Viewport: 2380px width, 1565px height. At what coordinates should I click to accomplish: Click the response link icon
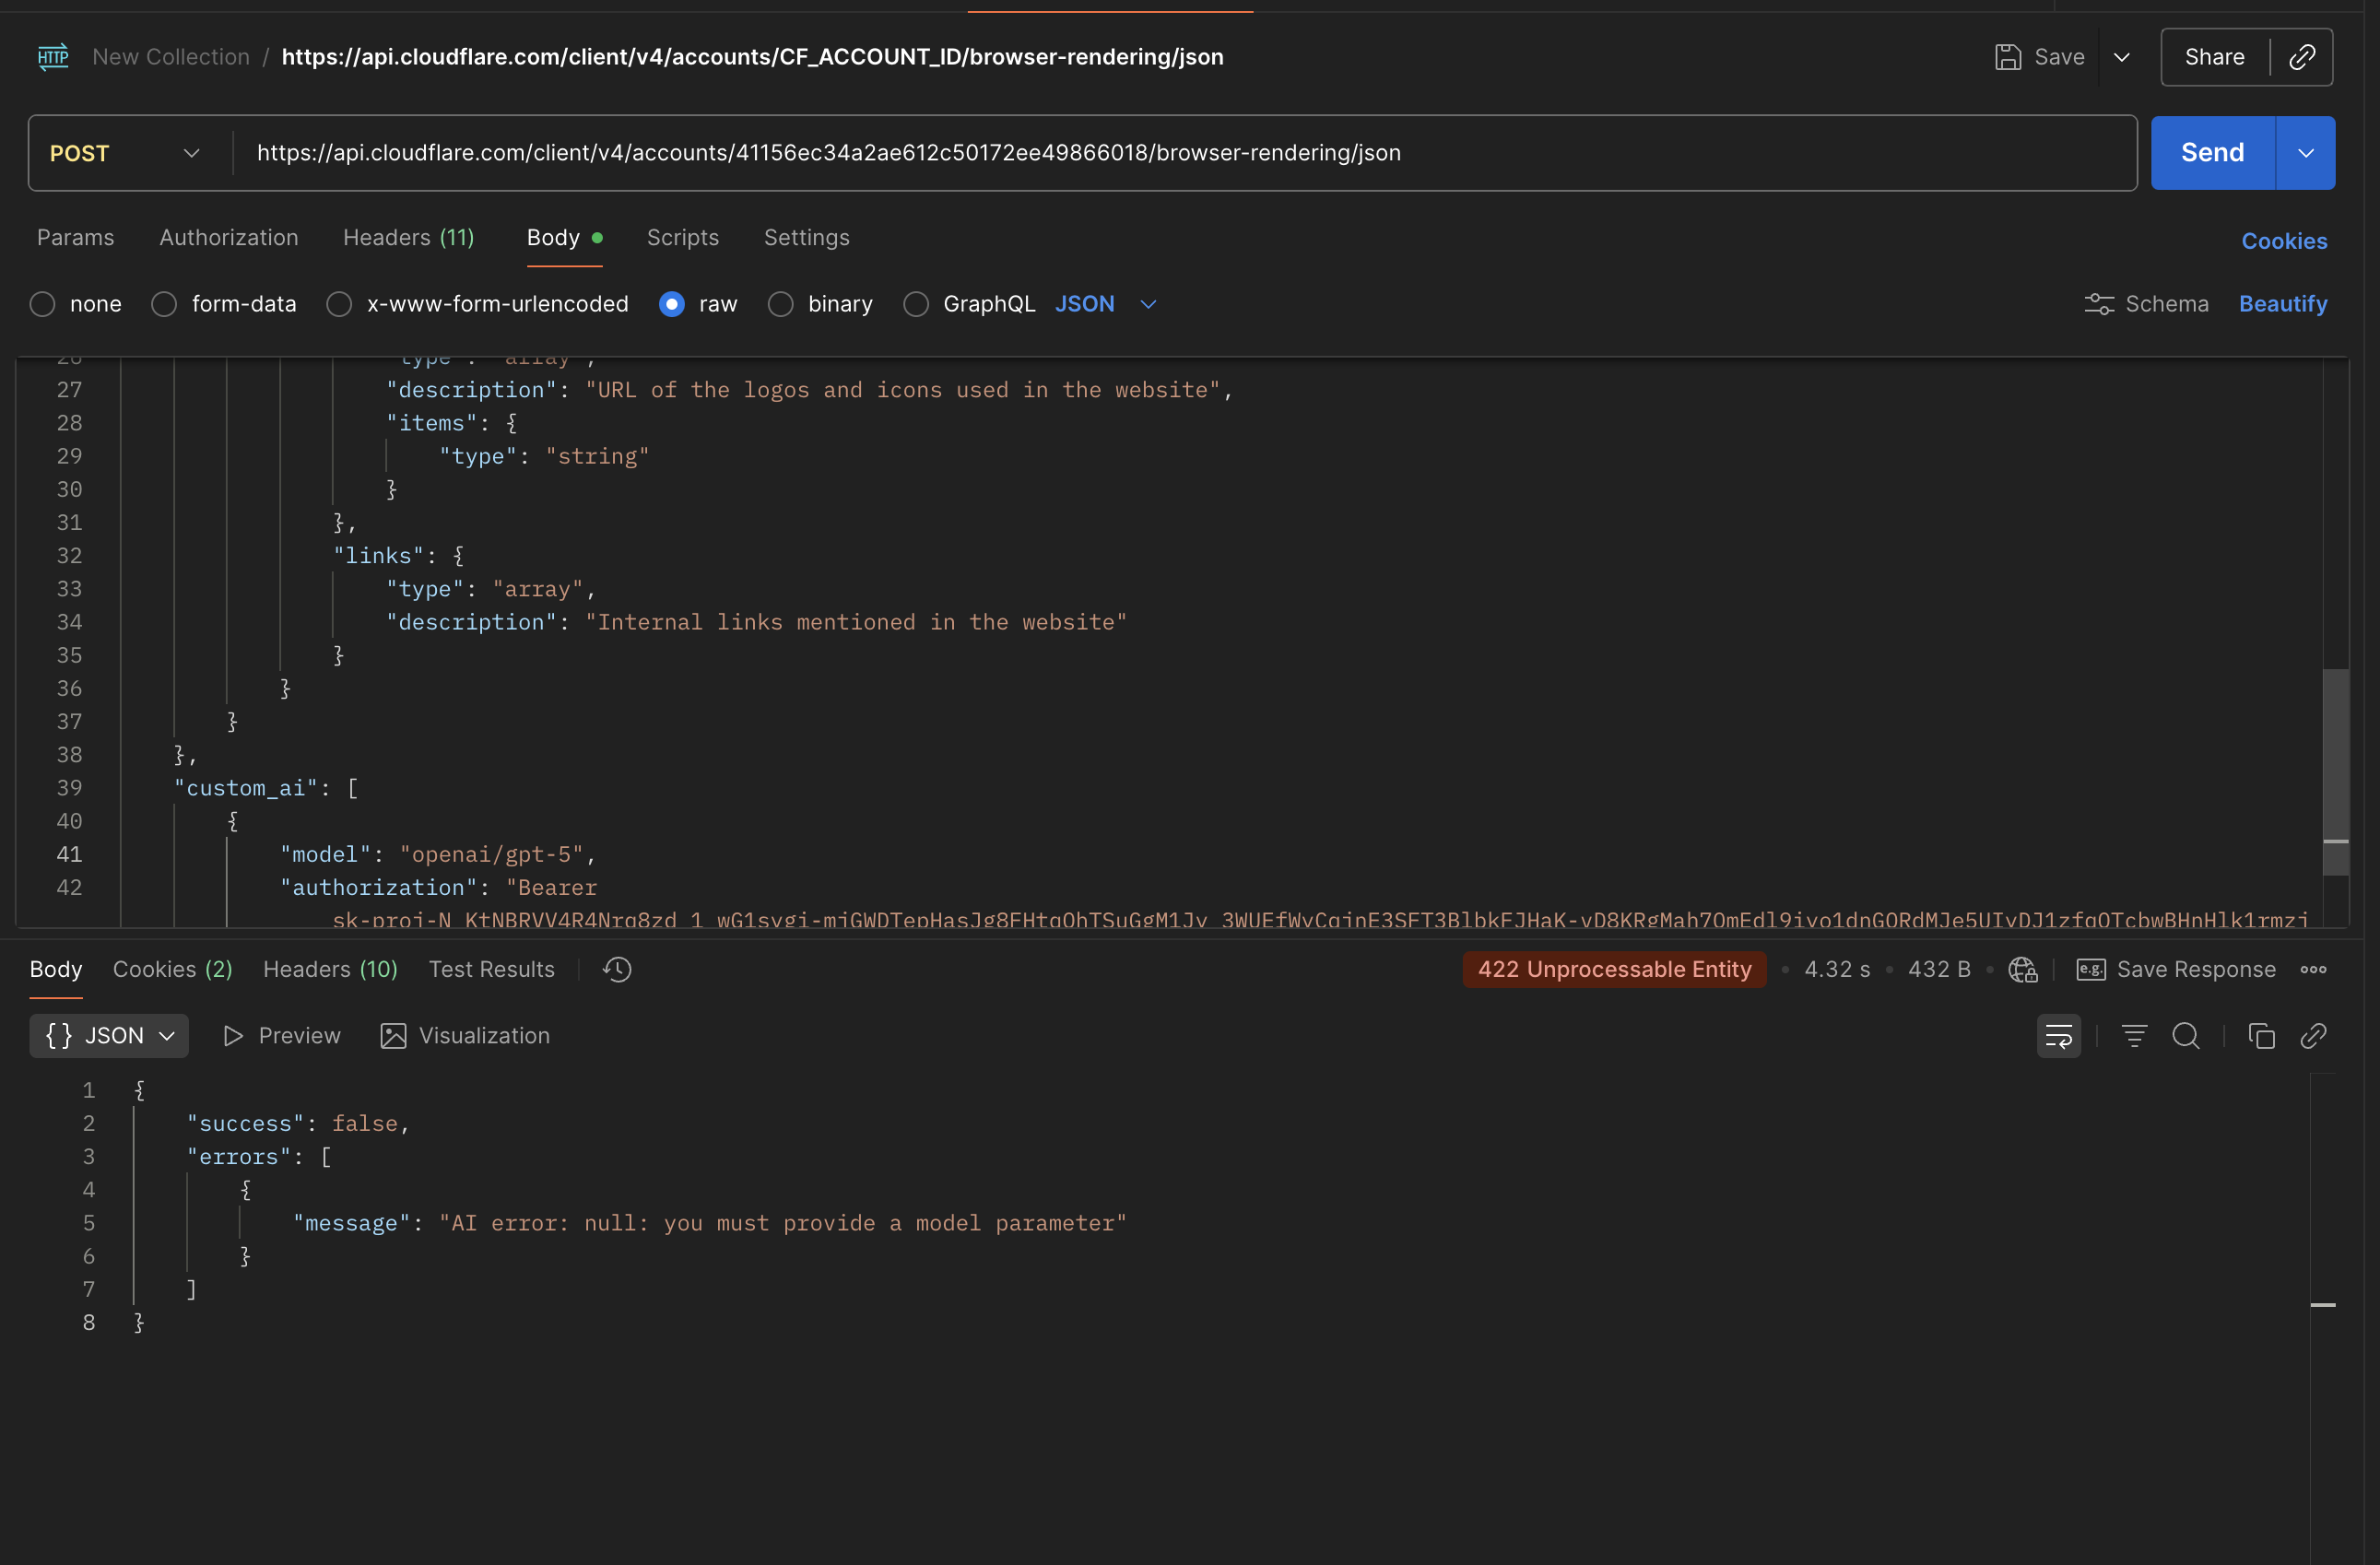coord(2312,1036)
